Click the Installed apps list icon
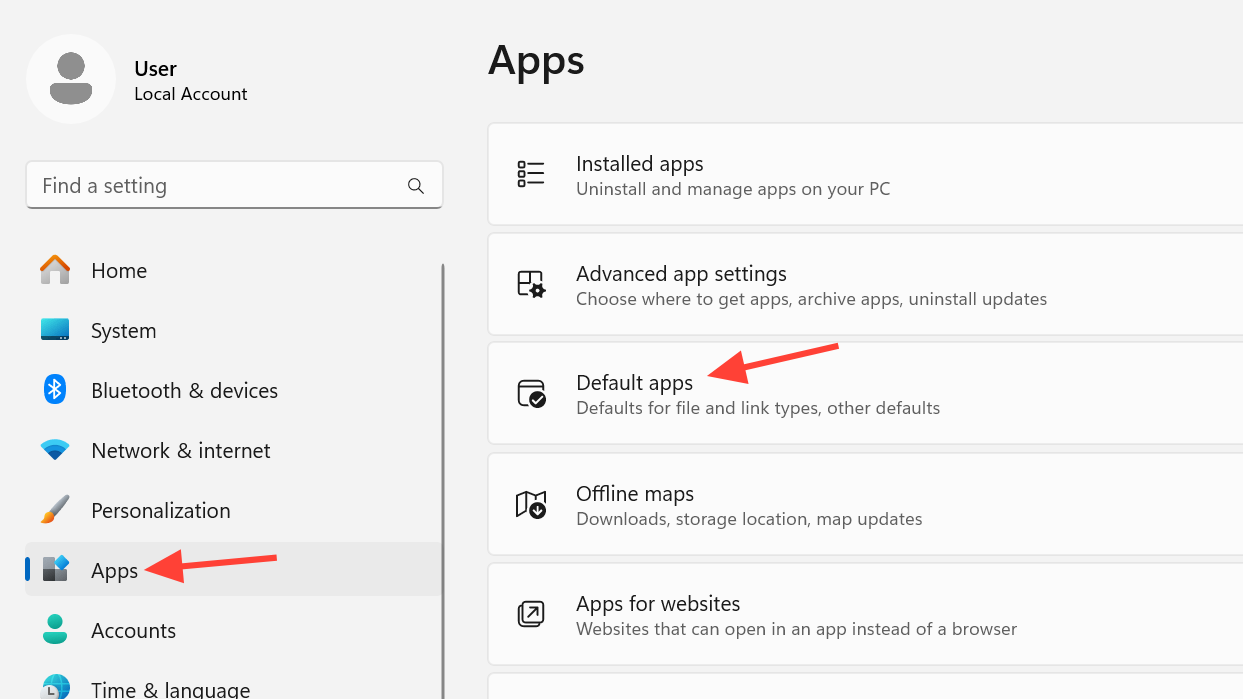This screenshot has width=1243, height=699. pos(531,174)
